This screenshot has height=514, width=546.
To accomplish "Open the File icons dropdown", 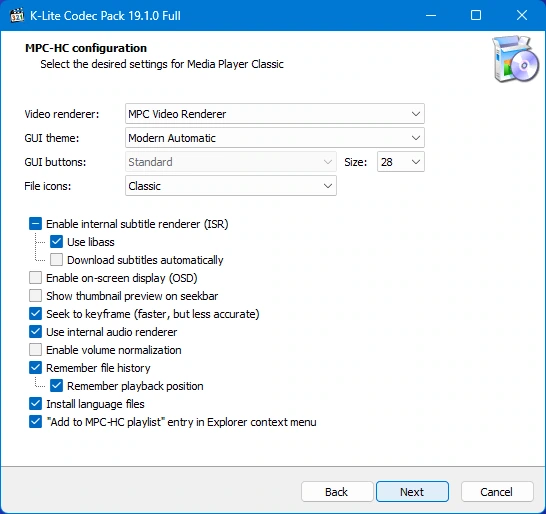I will point(231,186).
